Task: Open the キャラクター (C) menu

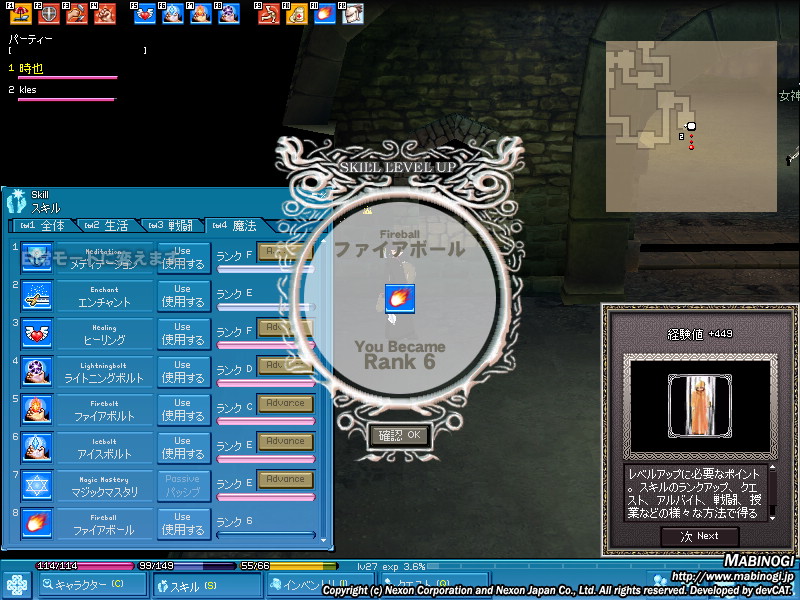Action: 93,585
